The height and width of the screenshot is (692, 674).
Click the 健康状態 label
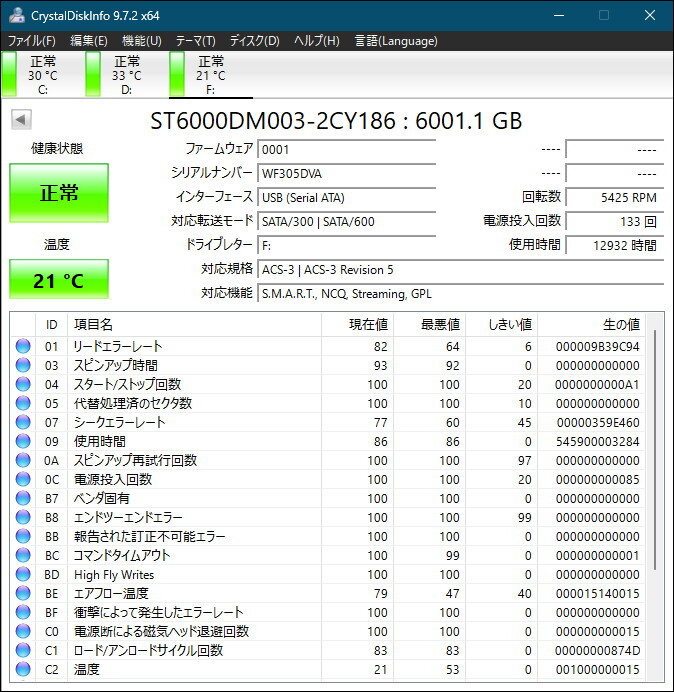point(57,148)
